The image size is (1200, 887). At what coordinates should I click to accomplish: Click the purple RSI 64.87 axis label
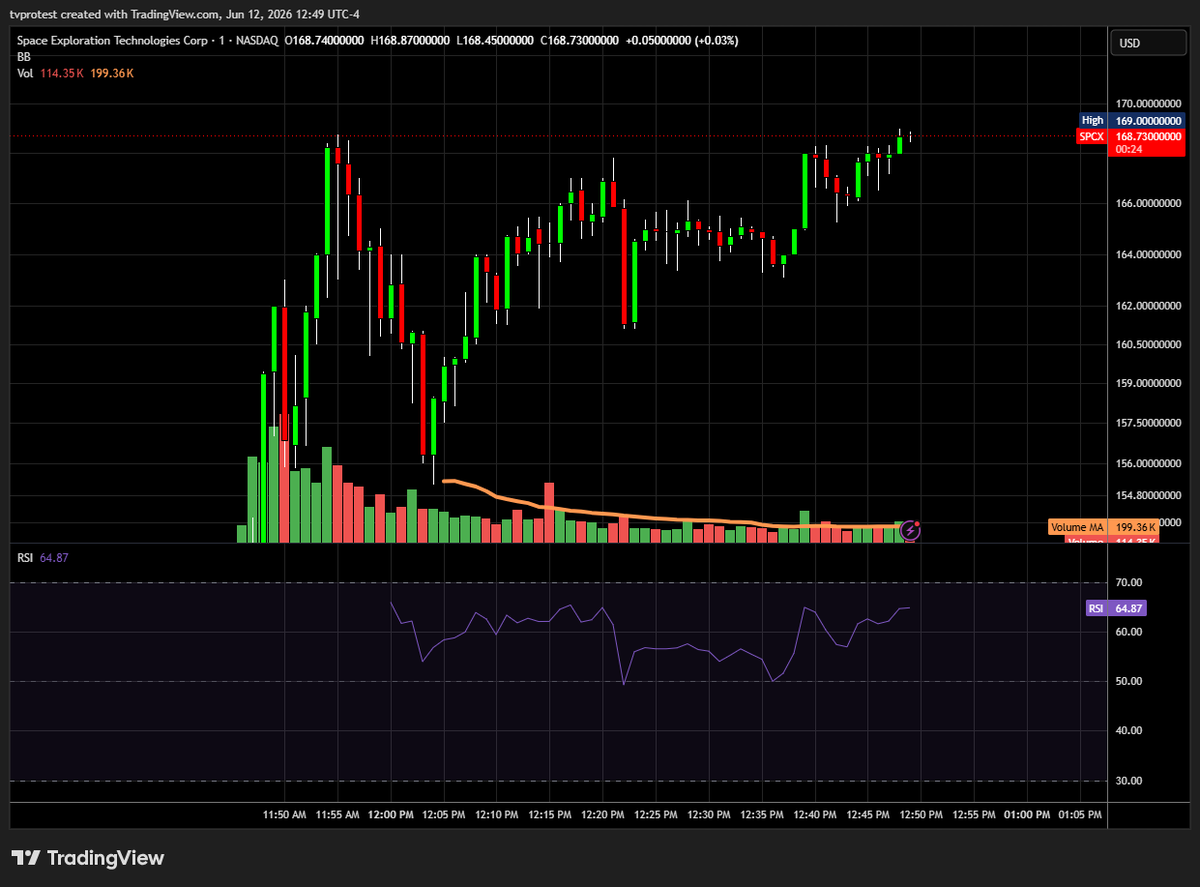click(x=1116, y=608)
